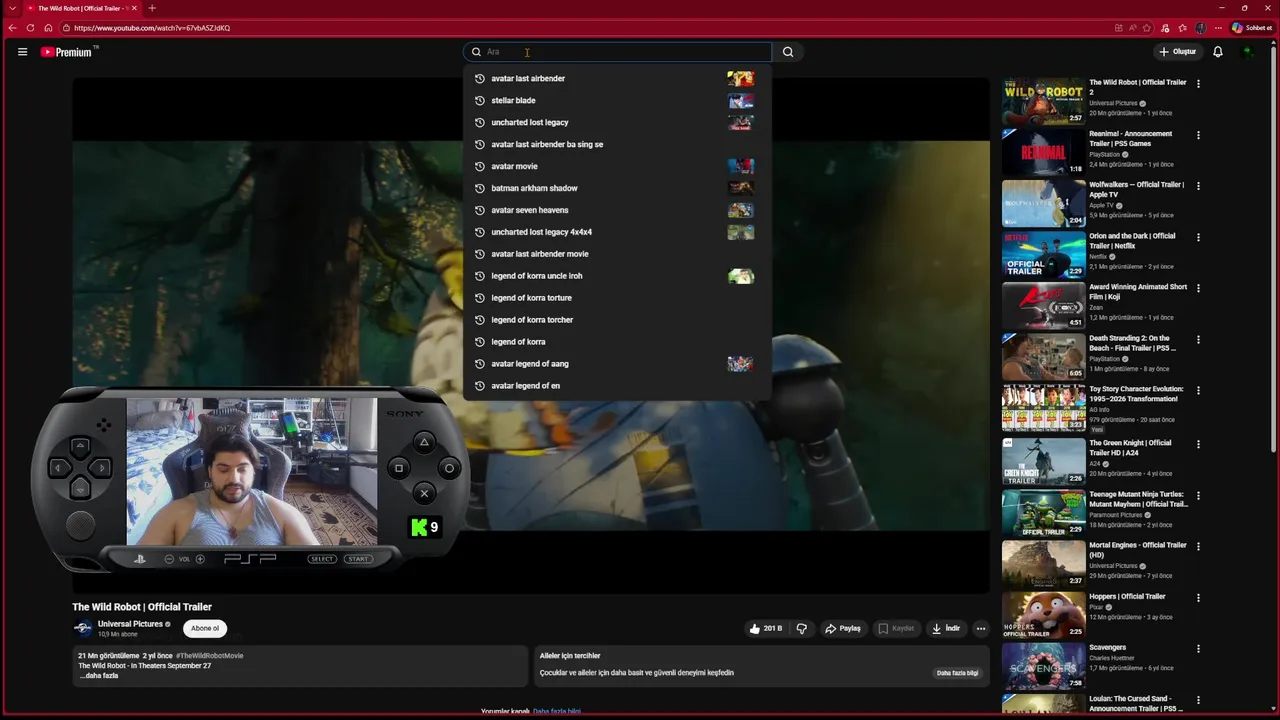This screenshot has width=1280, height=720.
Task: Open The Wild Robot Trailer 2 thumbnail
Action: [x=1043, y=101]
